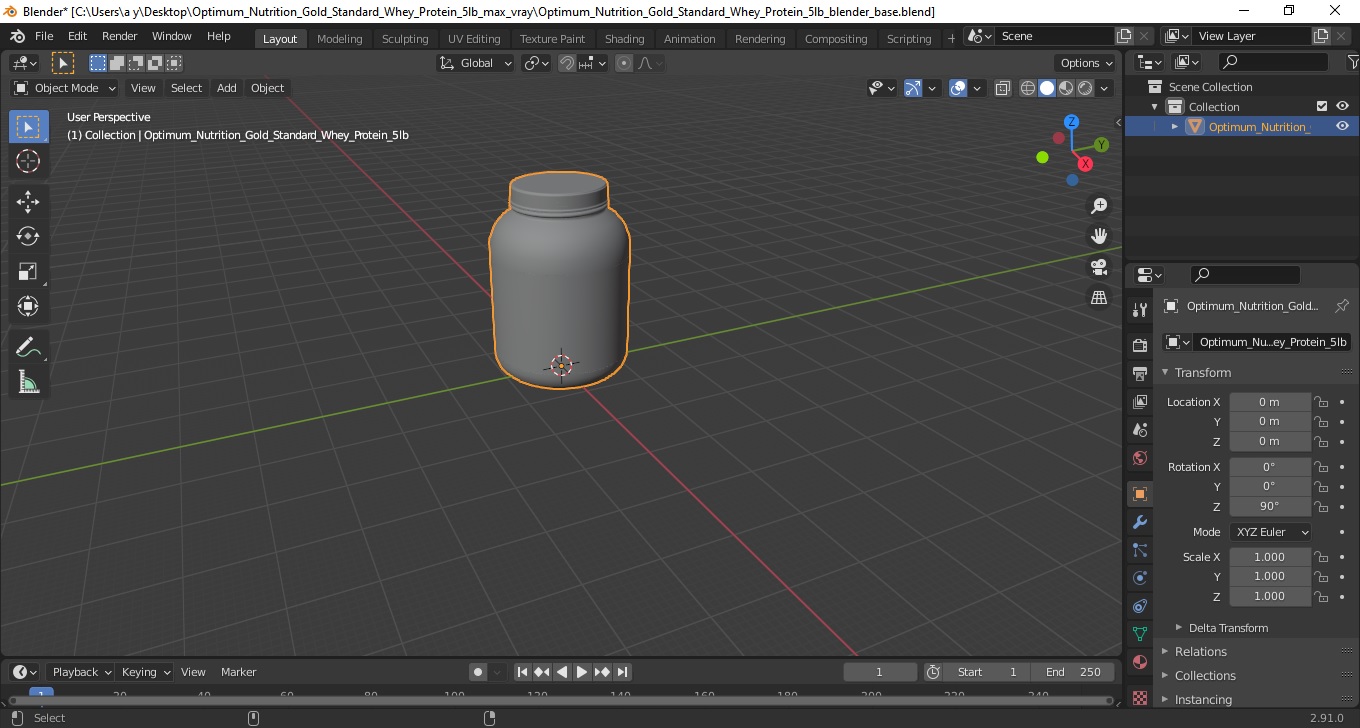Open Global transform orientation dropdown

pos(476,63)
